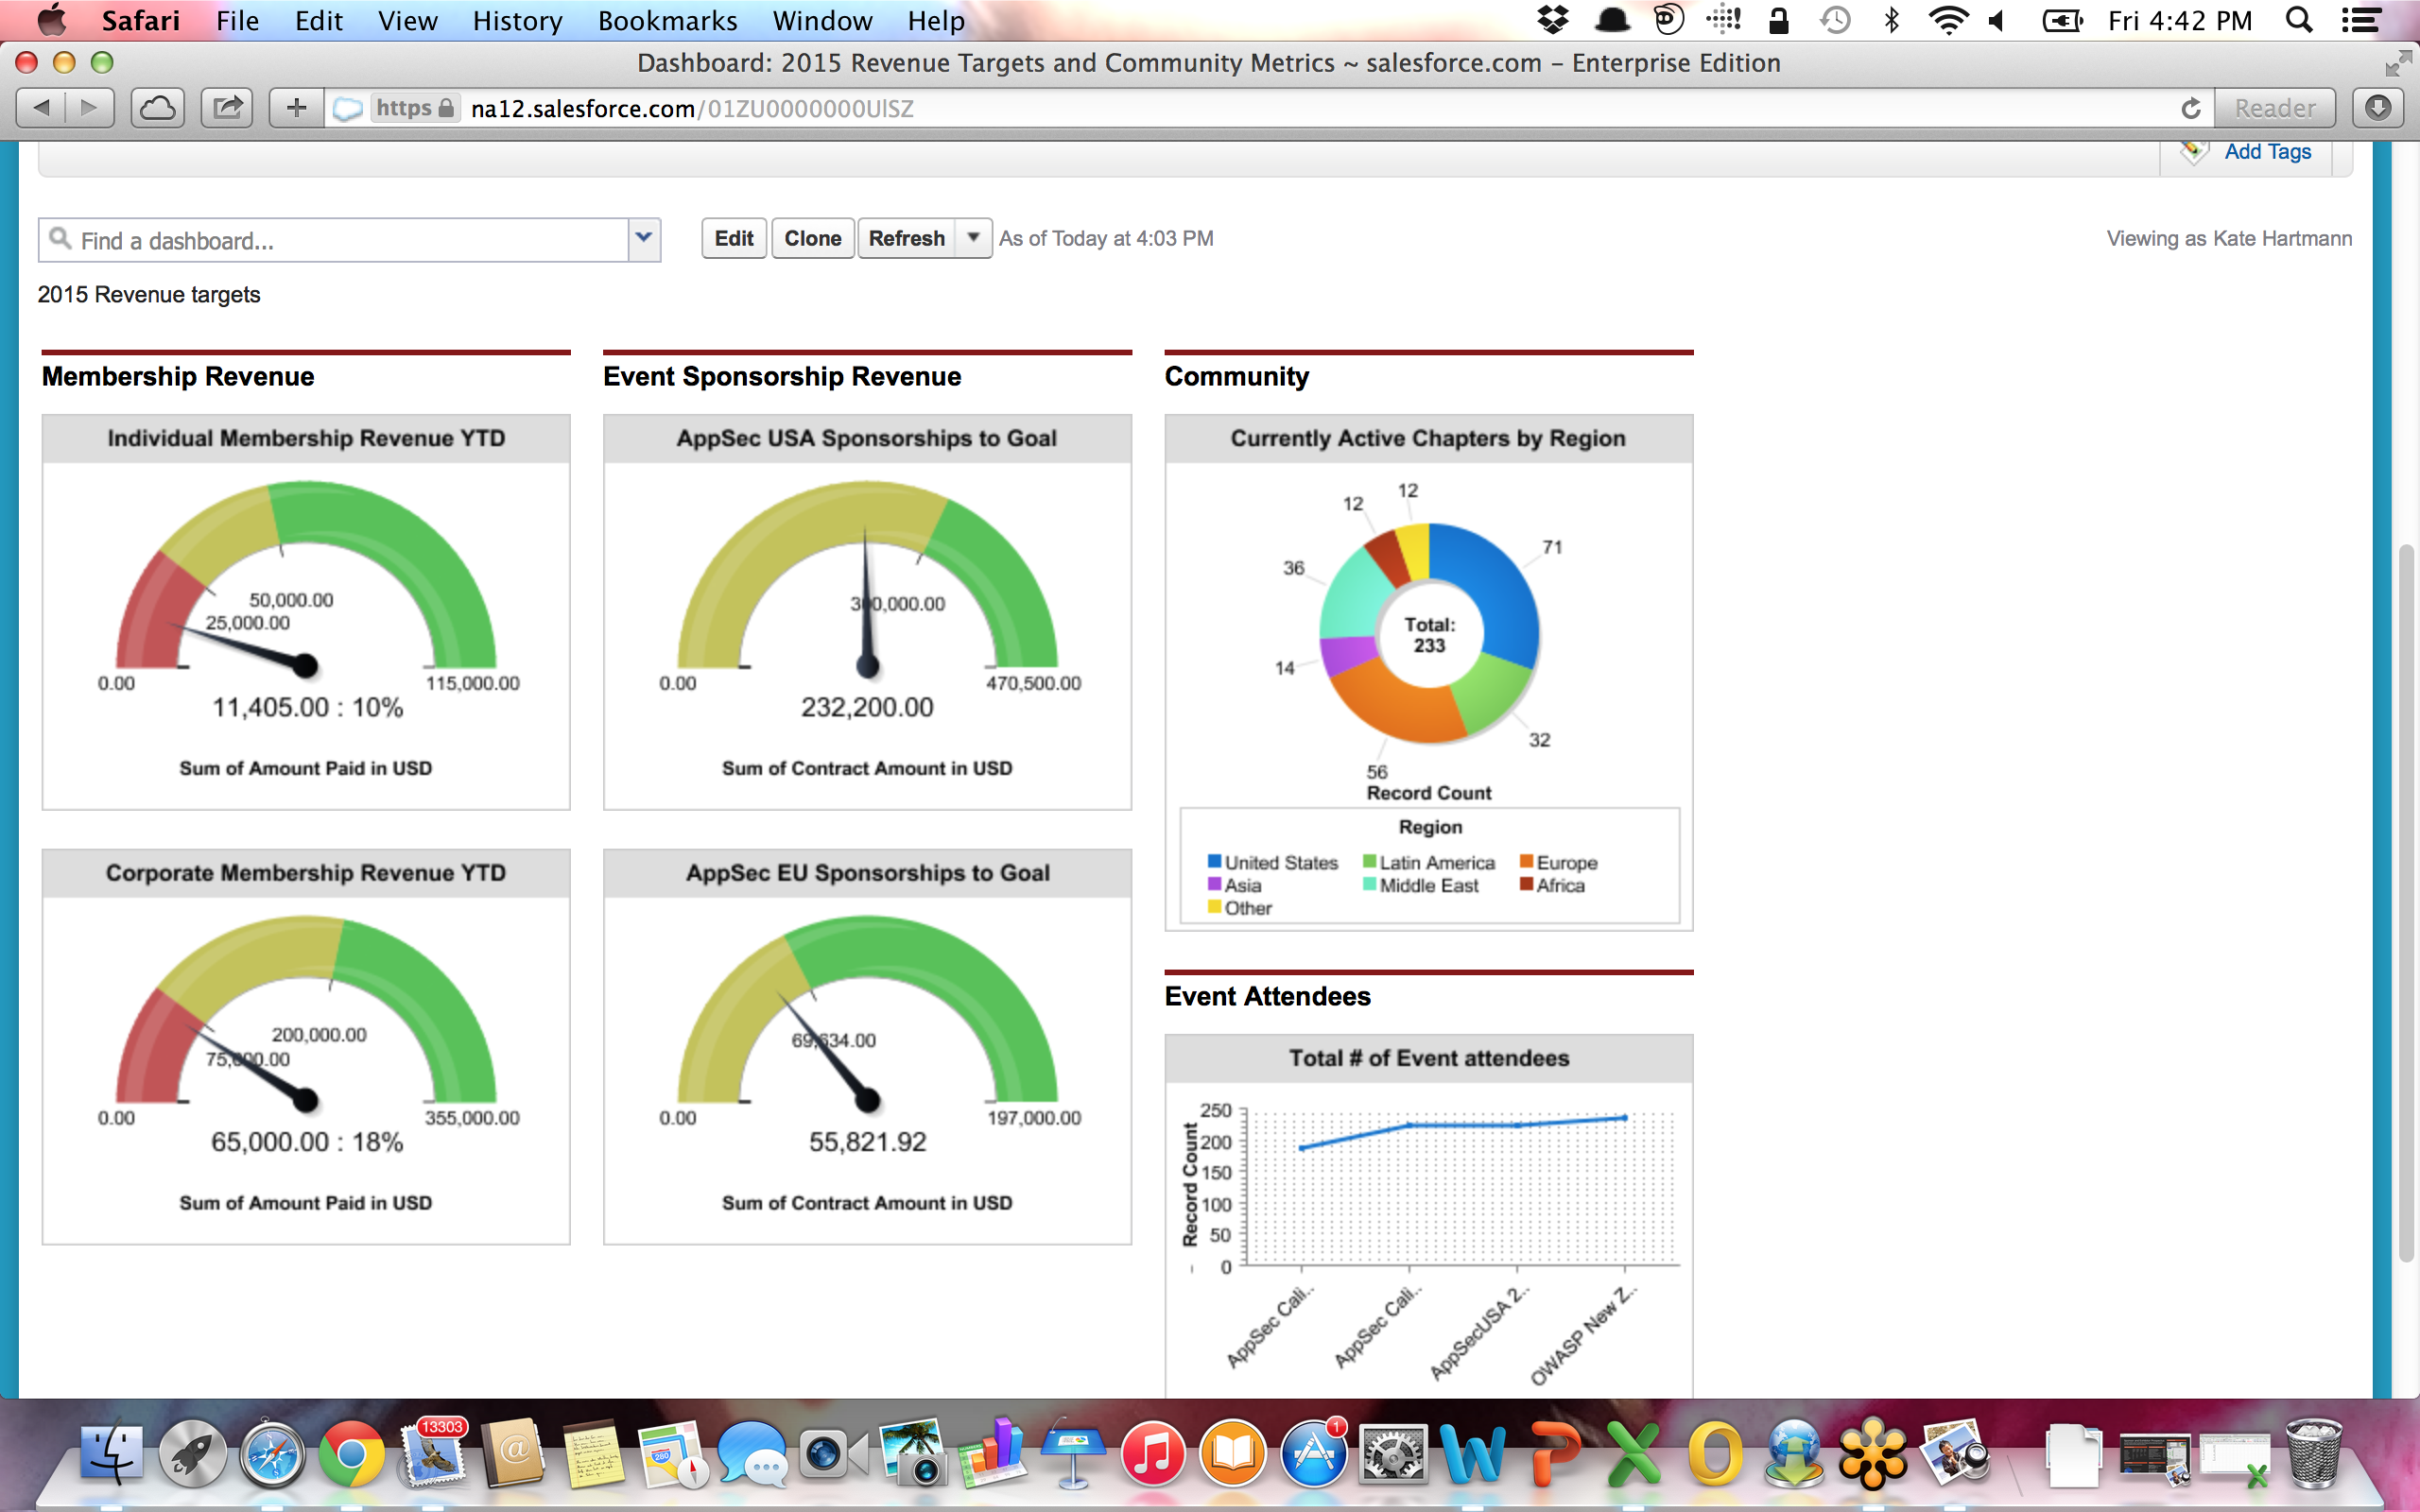2420x1512 pixels.
Task: Click the iCloud tabs icon in toolbar
Action: (x=157, y=108)
